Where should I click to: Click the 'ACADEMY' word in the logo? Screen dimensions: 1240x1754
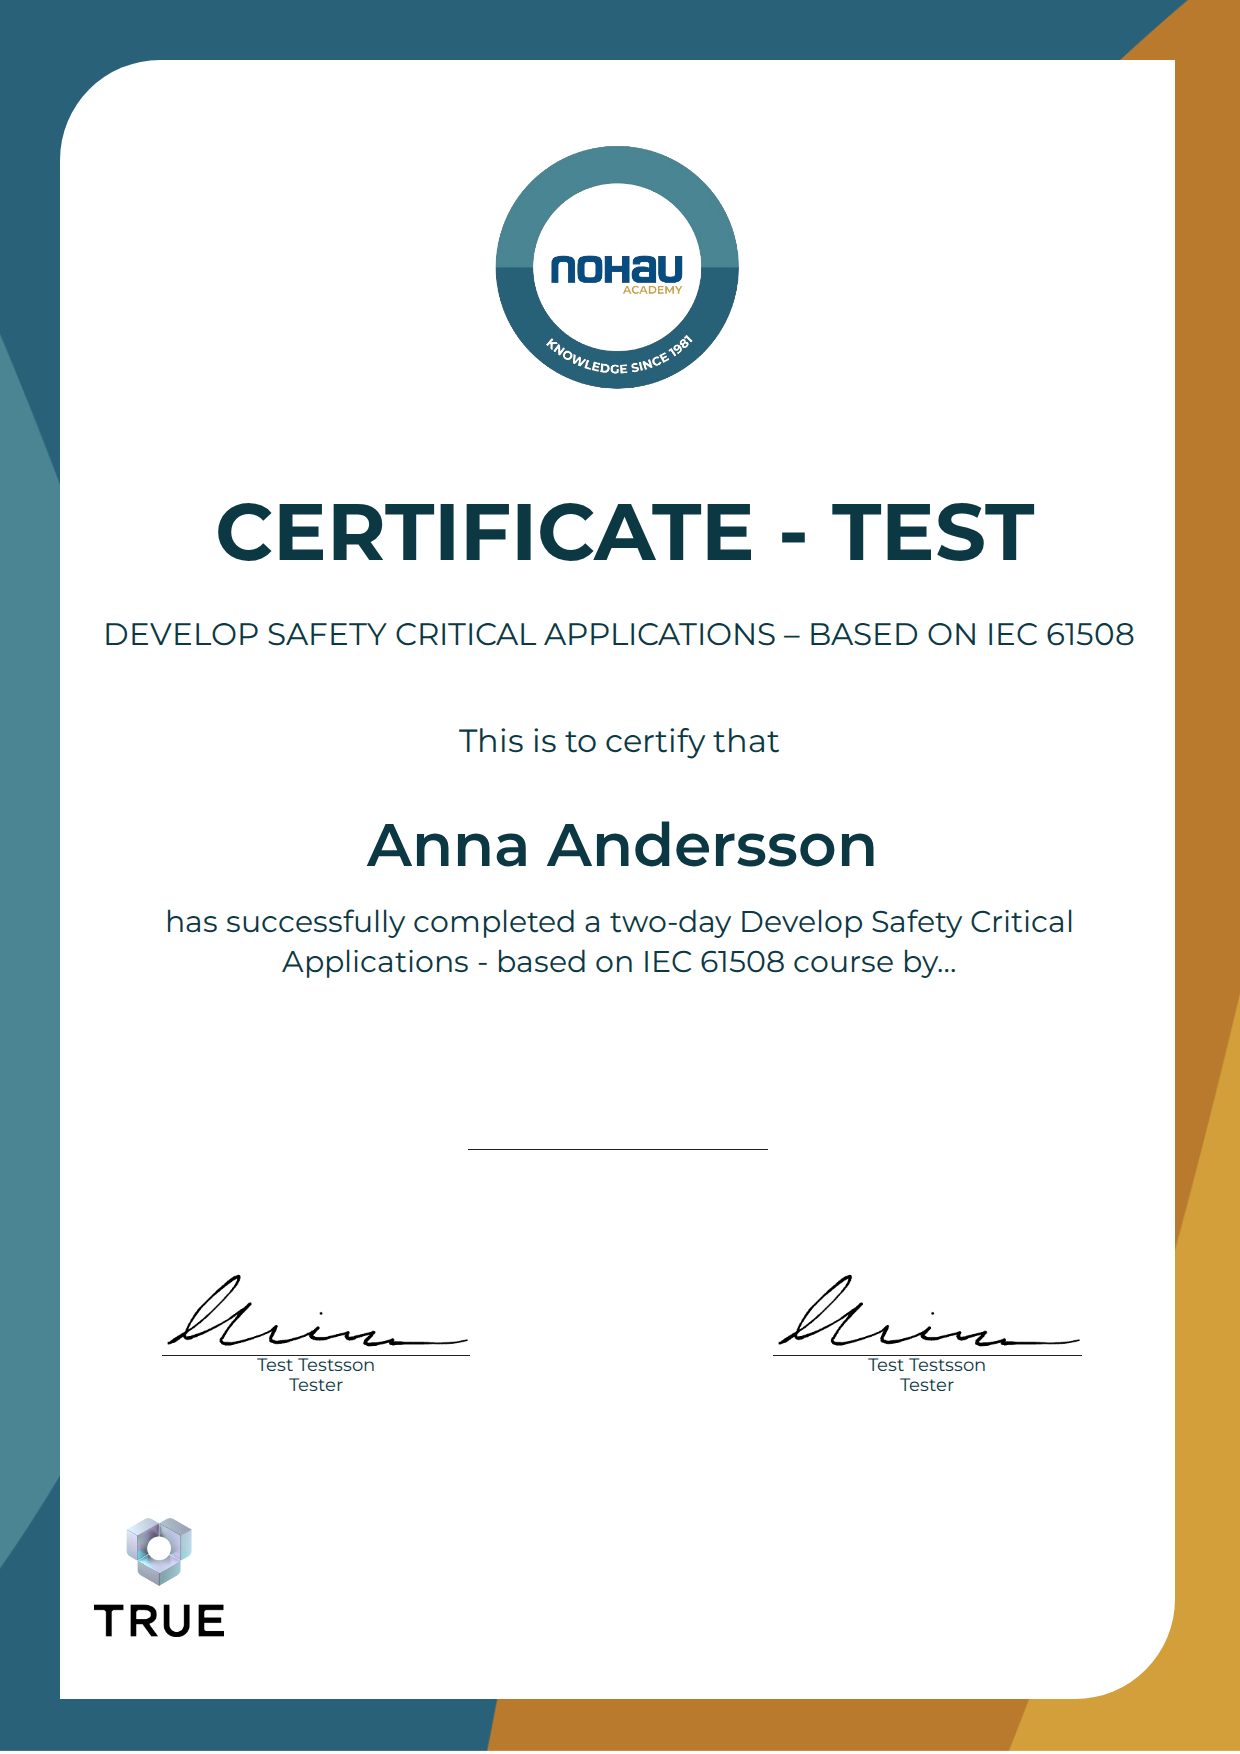click(x=652, y=290)
